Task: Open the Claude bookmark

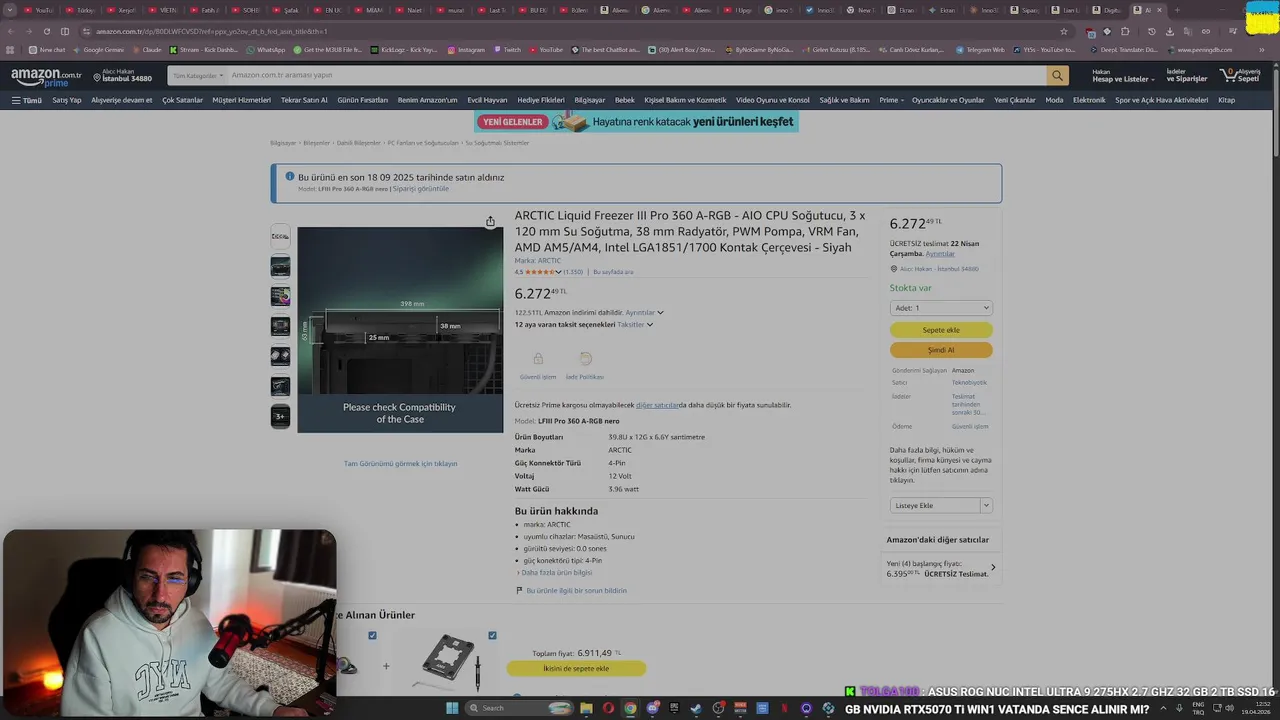Action: click(x=147, y=49)
